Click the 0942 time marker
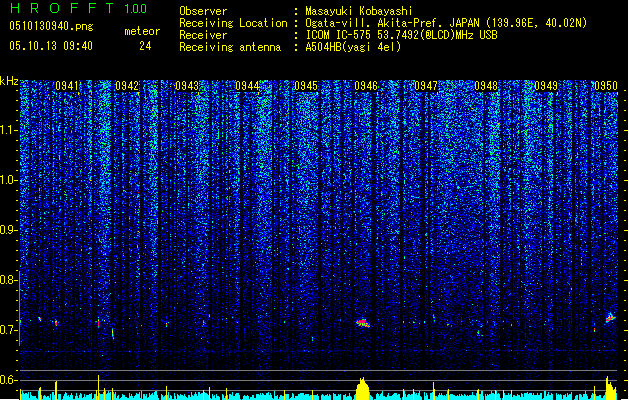The image size is (629, 400). point(127,86)
